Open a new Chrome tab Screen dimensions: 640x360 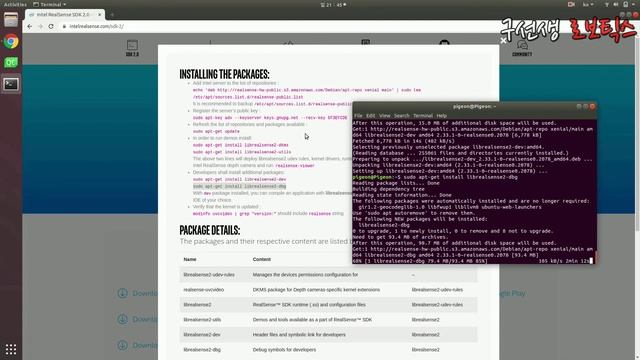coord(112,15)
